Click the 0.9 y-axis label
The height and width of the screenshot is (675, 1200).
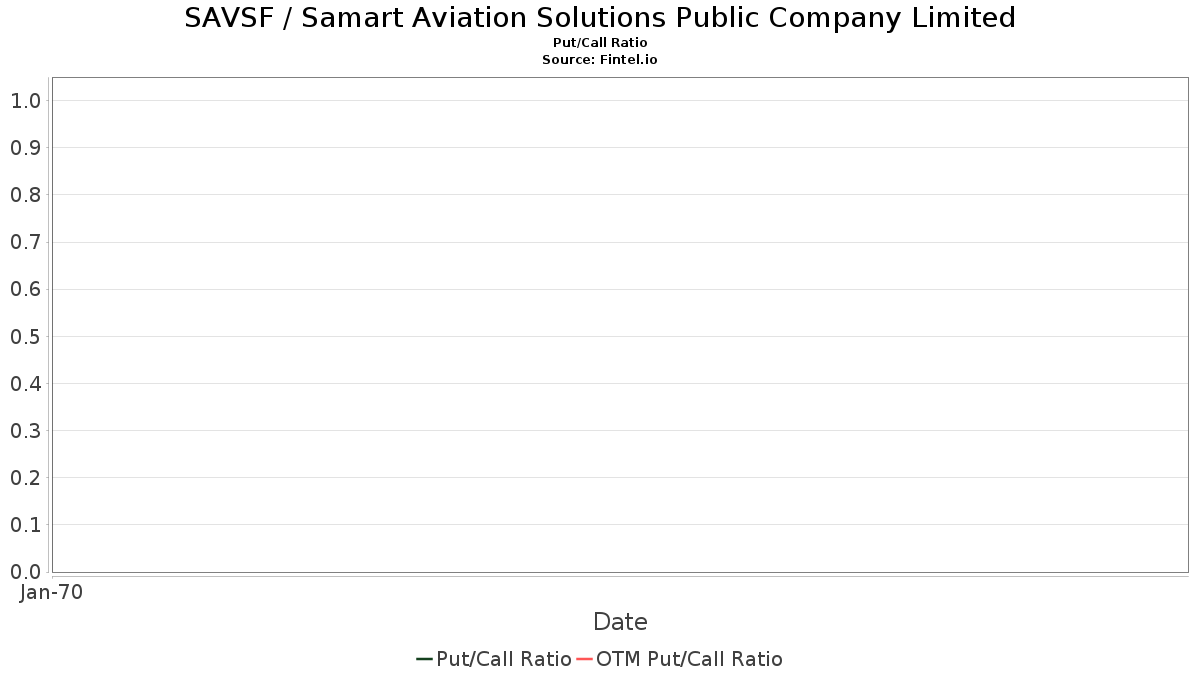(25, 148)
